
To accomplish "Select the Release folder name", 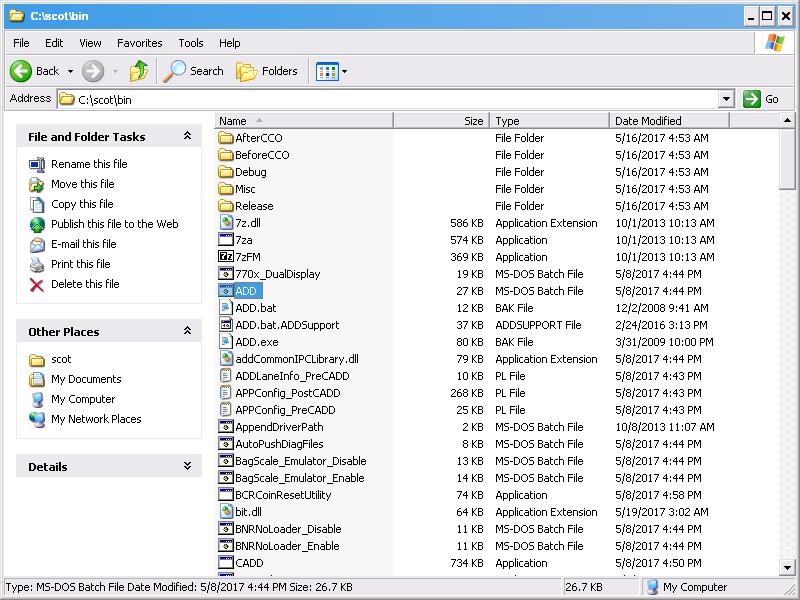I will click(254, 206).
